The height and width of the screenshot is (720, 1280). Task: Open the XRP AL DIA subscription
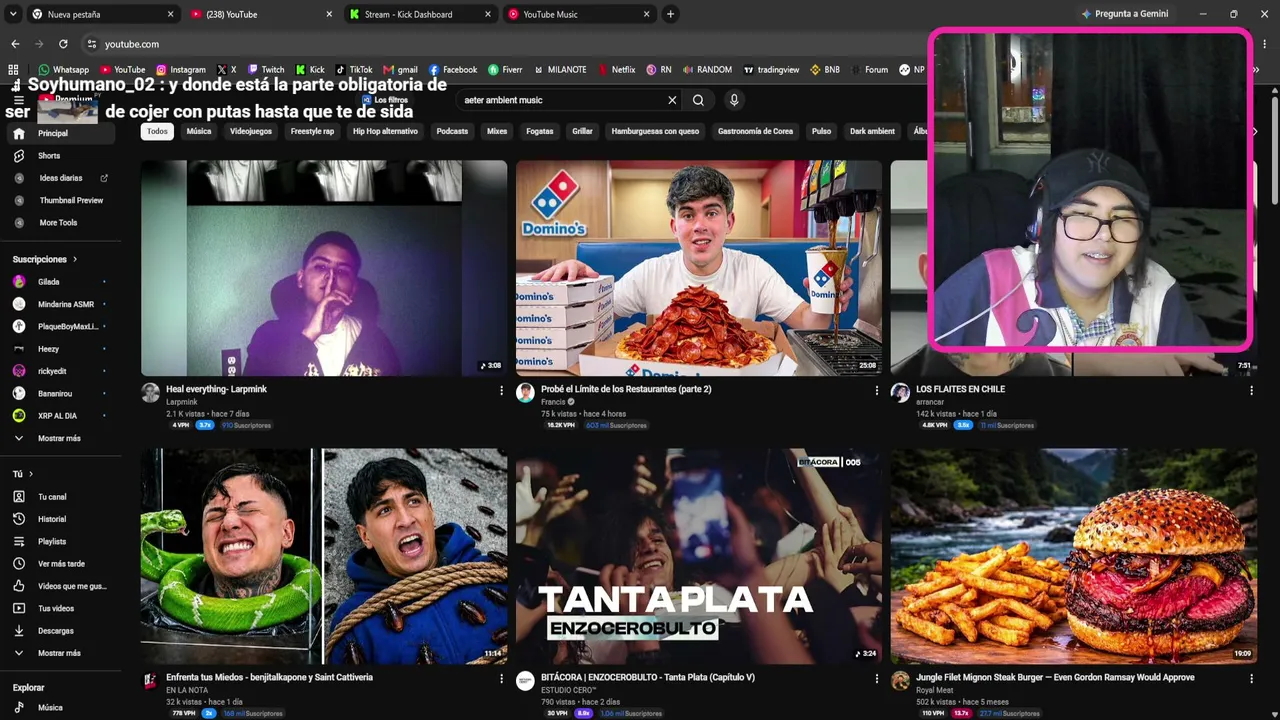(x=60, y=415)
